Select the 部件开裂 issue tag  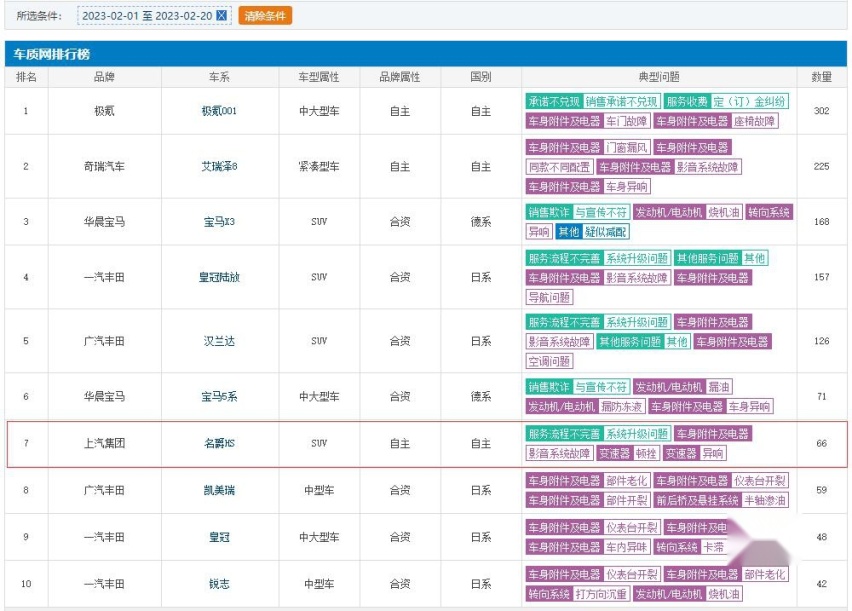click(x=627, y=500)
